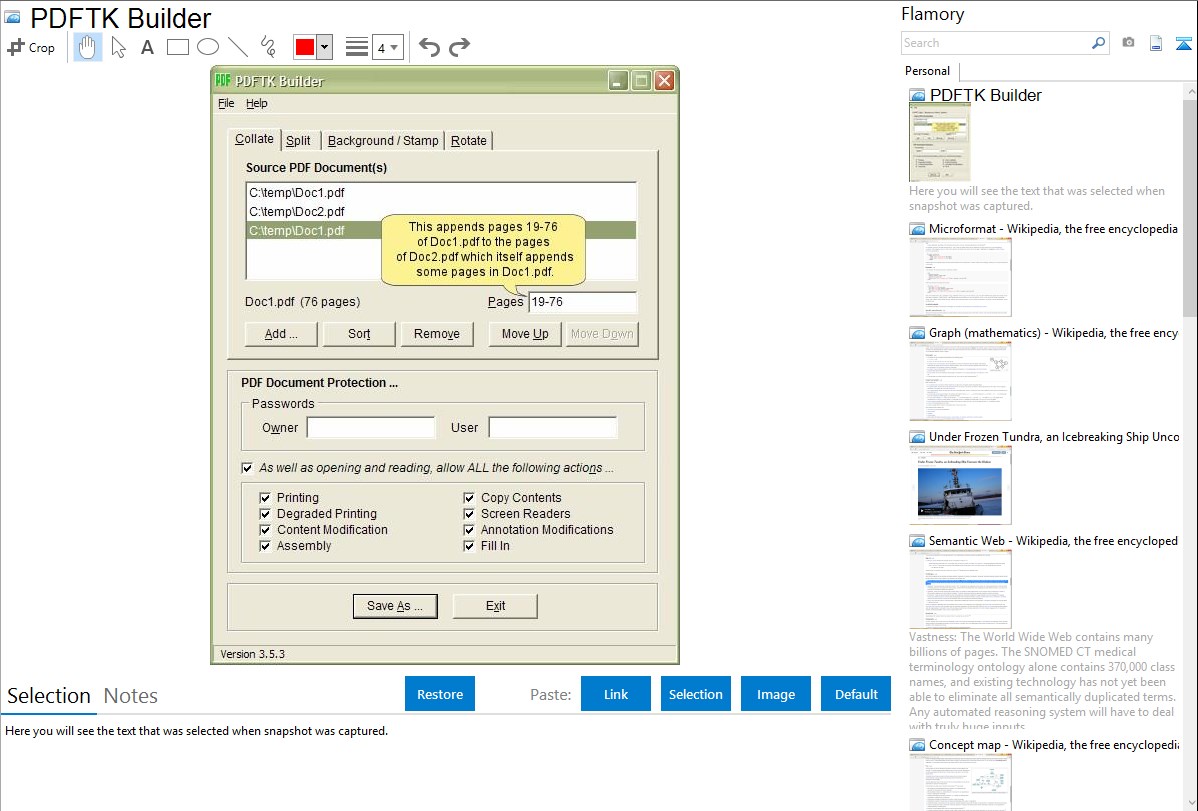The height and width of the screenshot is (811, 1198).
Task: Click the document page icon in Flamory
Action: (x=1156, y=43)
